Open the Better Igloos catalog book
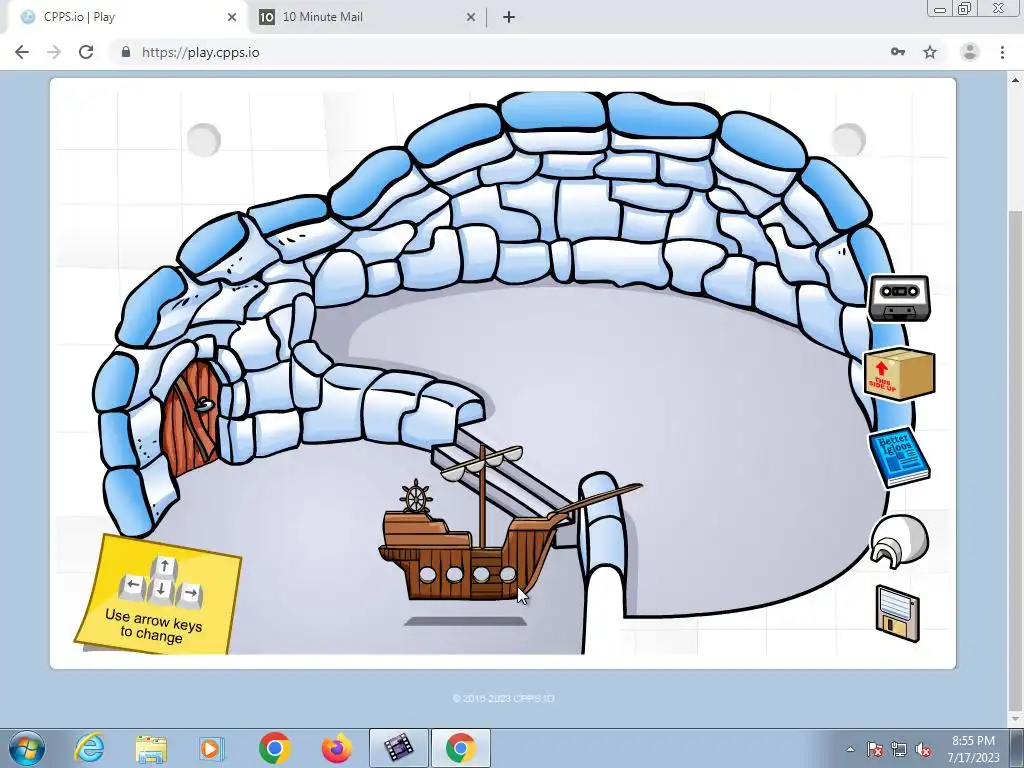This screenshot has height=768, width=1024. (899, 457)
